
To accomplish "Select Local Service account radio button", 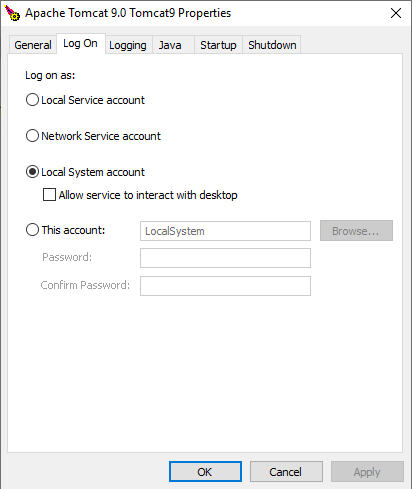I will pyautogui.click(x=32, y=100).
